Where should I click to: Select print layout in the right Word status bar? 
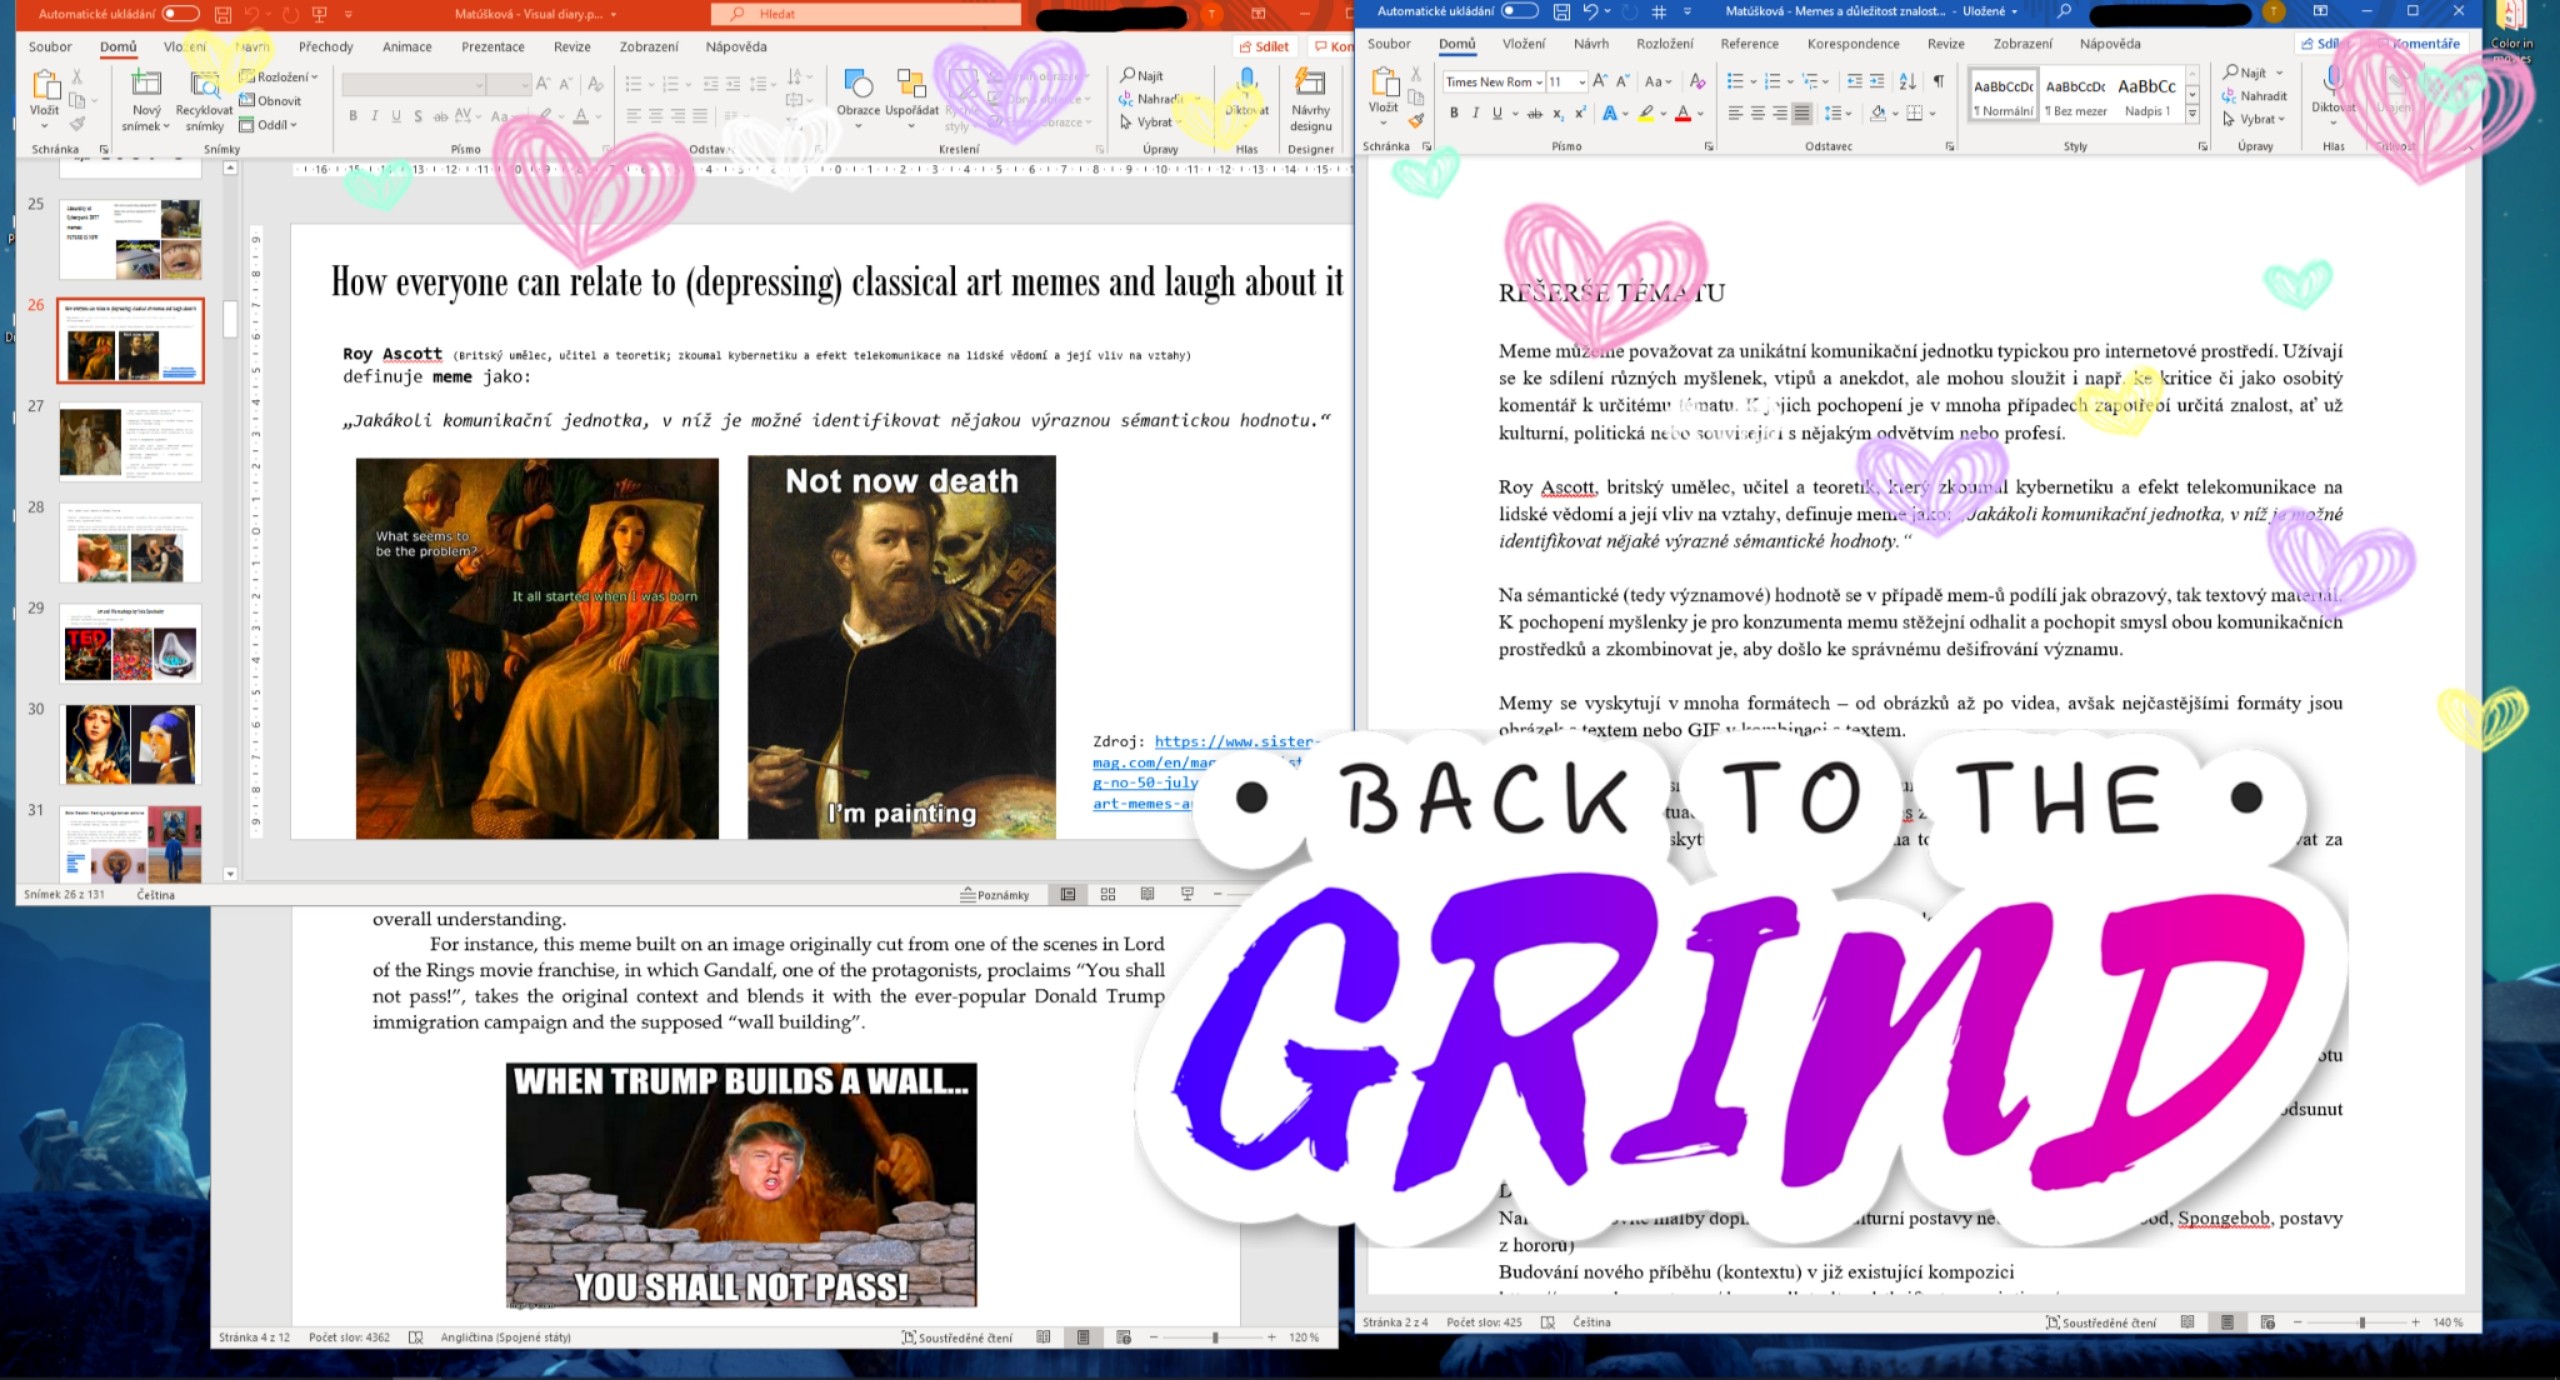point(2227,1322)
